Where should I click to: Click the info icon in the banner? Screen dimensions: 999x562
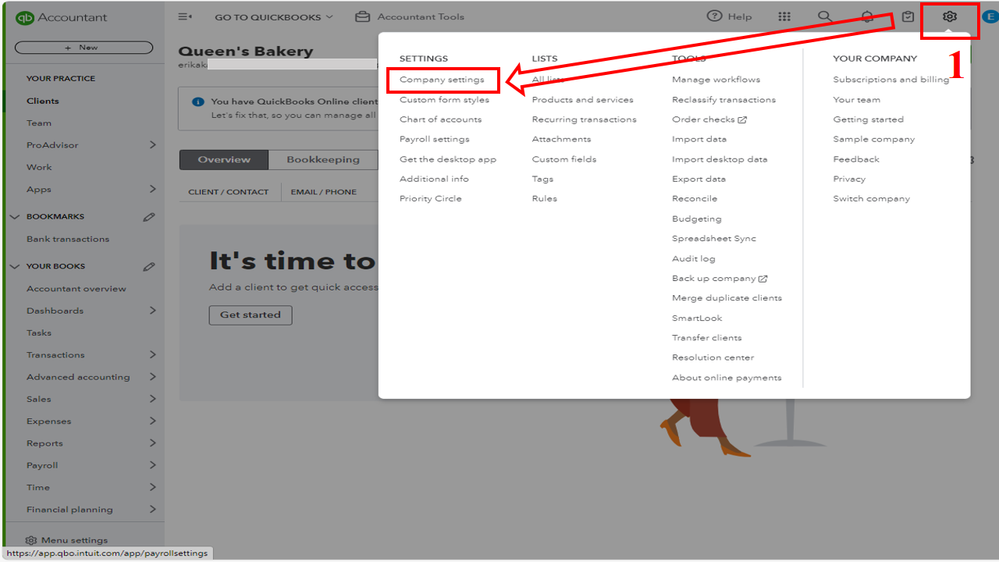[x=198, y=102]
